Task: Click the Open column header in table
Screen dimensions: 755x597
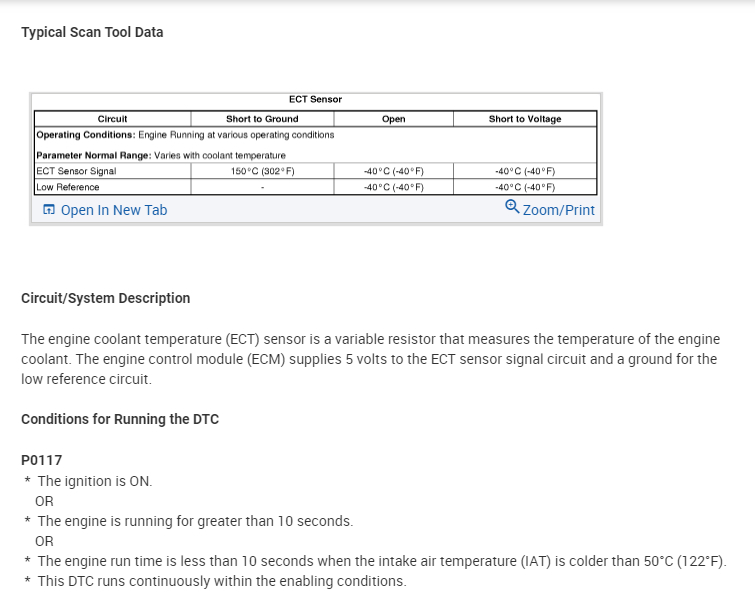Action: [x=394, y=119]
